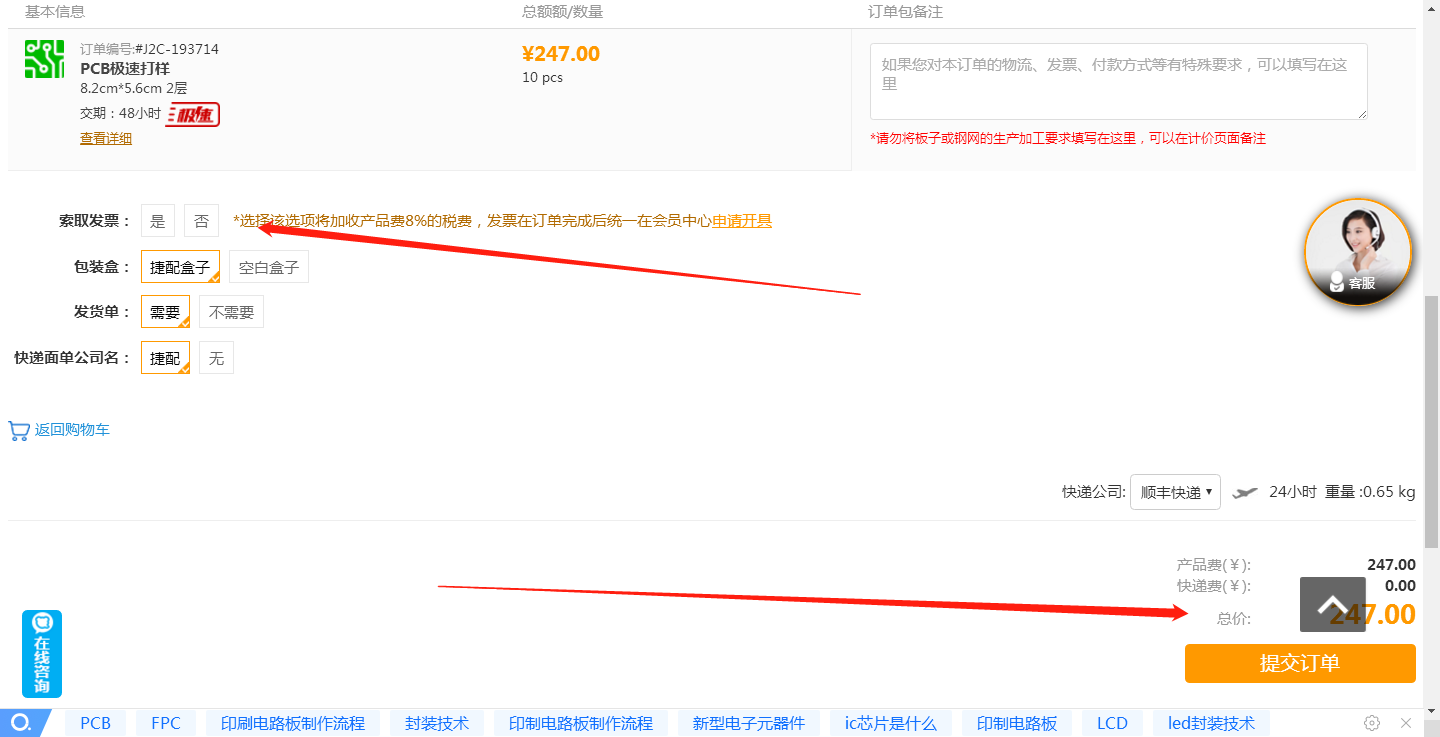Click the scroll-to-top arrow button
The width and height of the screenshot is (1440, 737).
point(1332,604)
